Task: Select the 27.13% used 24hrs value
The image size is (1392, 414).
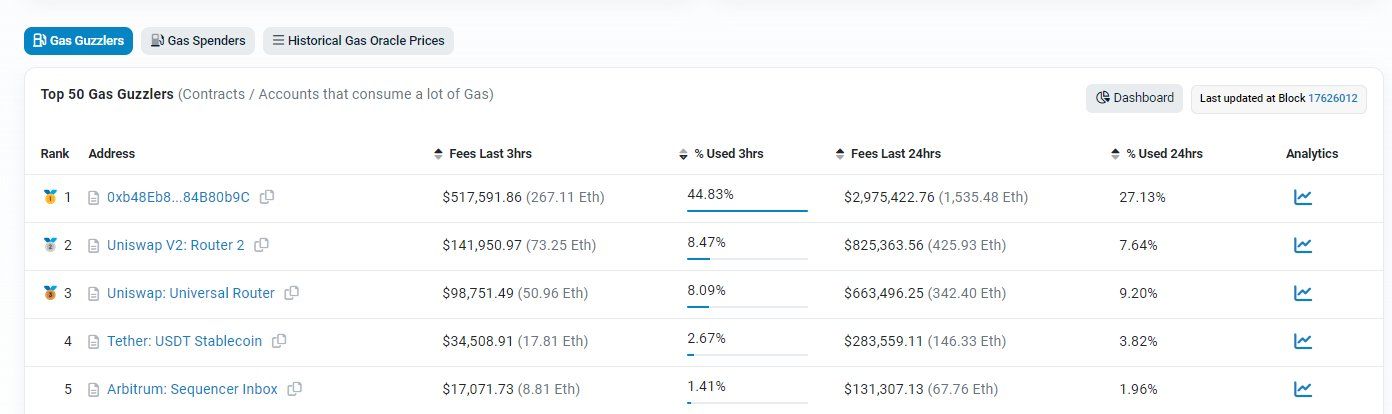Action: (1142, 197)
